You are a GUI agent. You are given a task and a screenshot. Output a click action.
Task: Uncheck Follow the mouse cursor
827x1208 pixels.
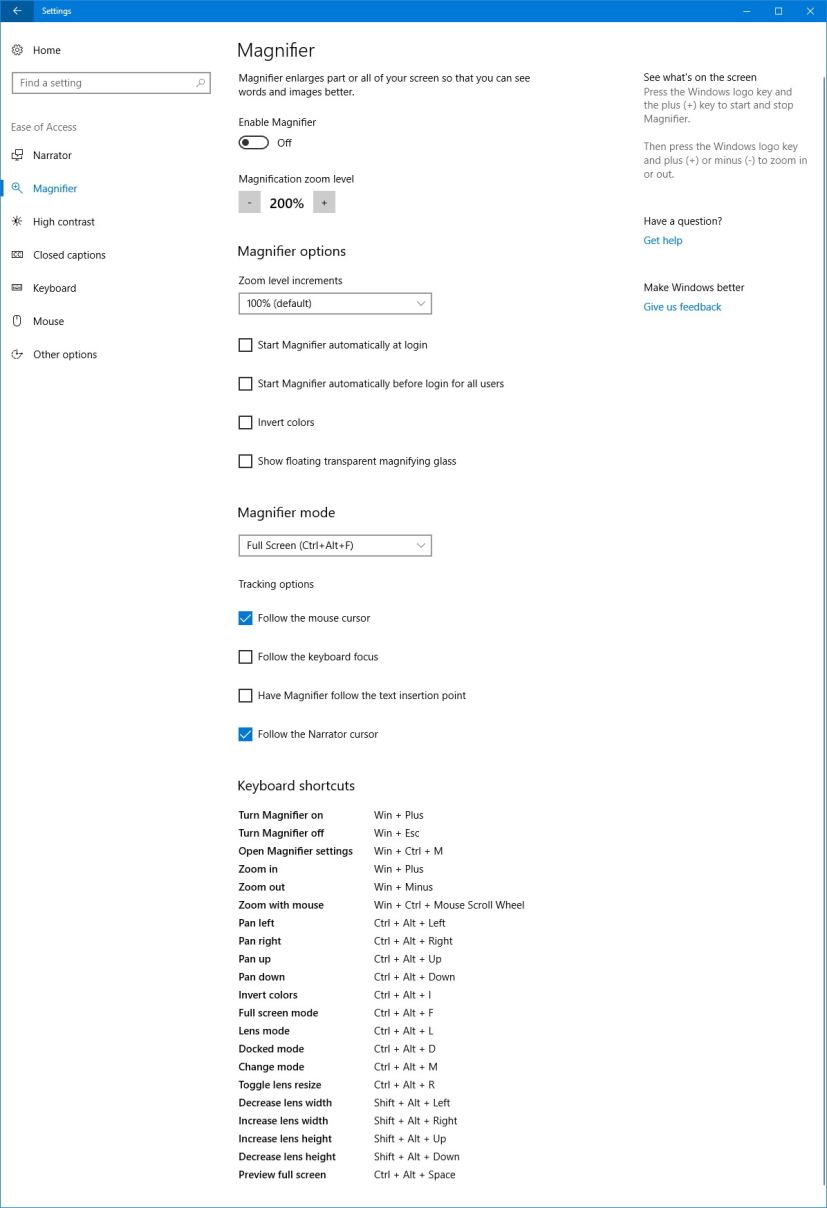[x=245, y=618]
